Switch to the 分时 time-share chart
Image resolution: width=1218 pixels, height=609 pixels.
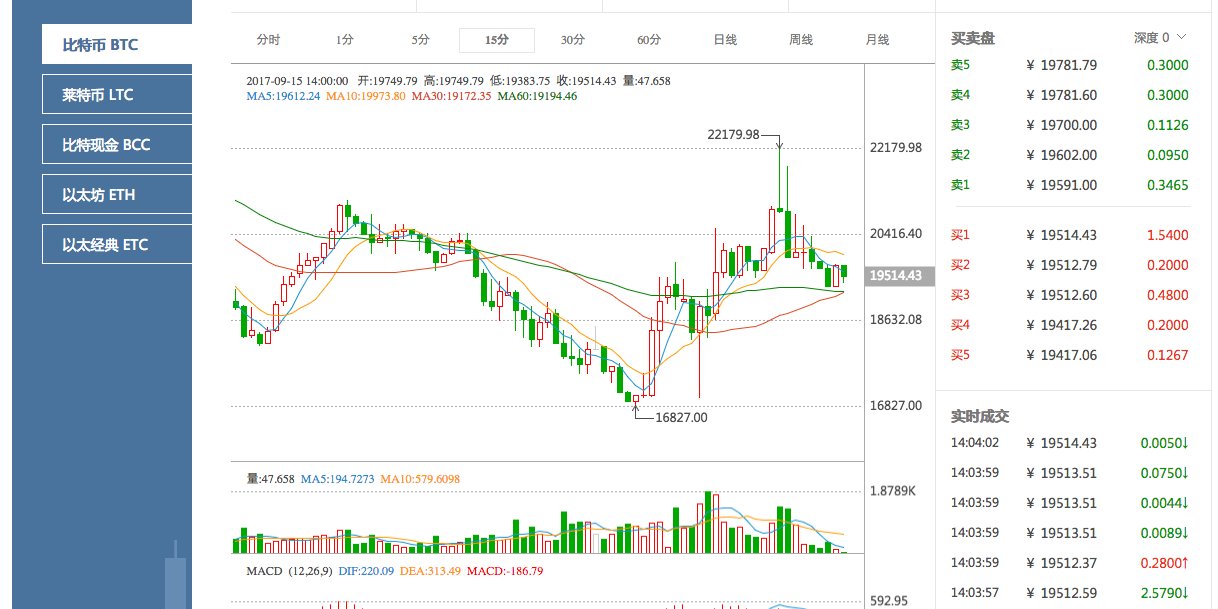pos(268,39)
